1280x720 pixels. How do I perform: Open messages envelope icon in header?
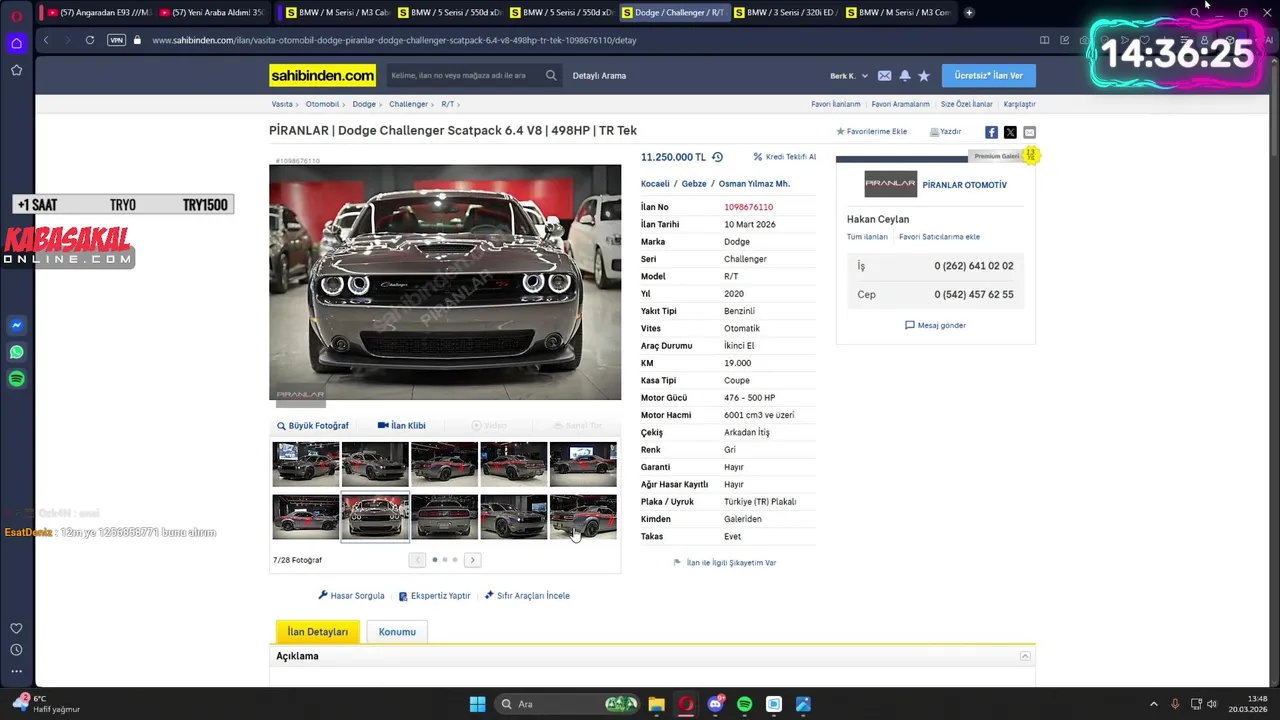point(884,76)
